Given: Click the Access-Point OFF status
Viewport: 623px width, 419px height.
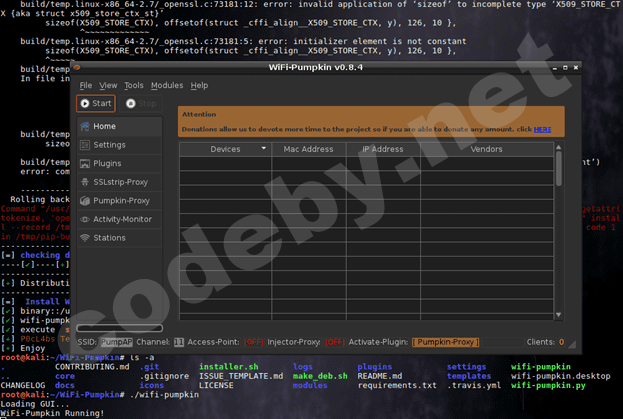Looking at the screenshot, I should tap(253, 342).
